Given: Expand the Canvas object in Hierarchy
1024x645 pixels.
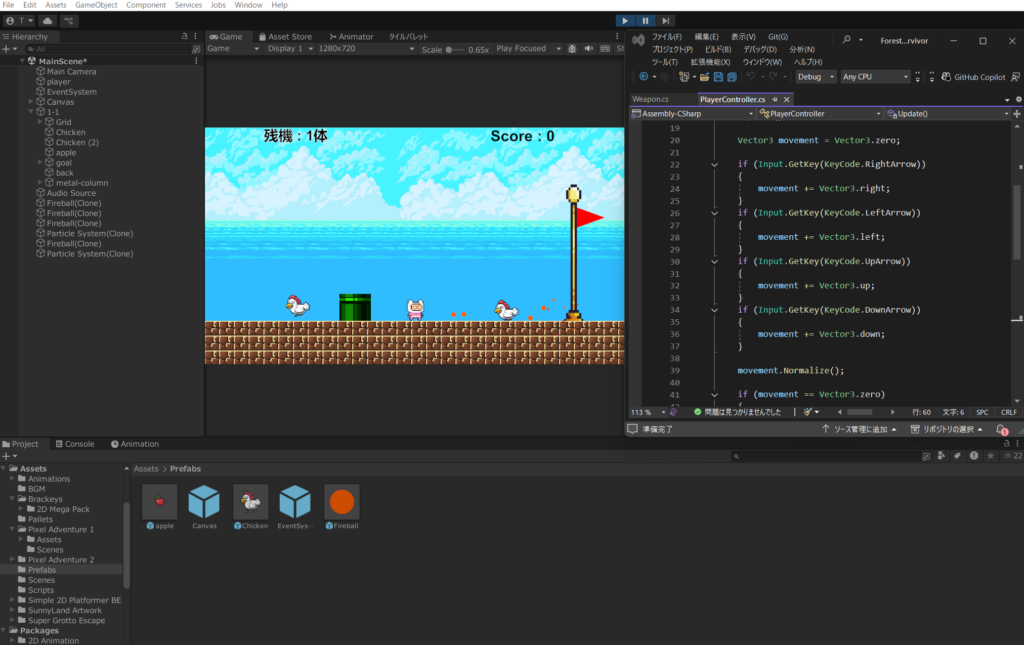Looking at the screenshot, I should (x=31, y=102).
